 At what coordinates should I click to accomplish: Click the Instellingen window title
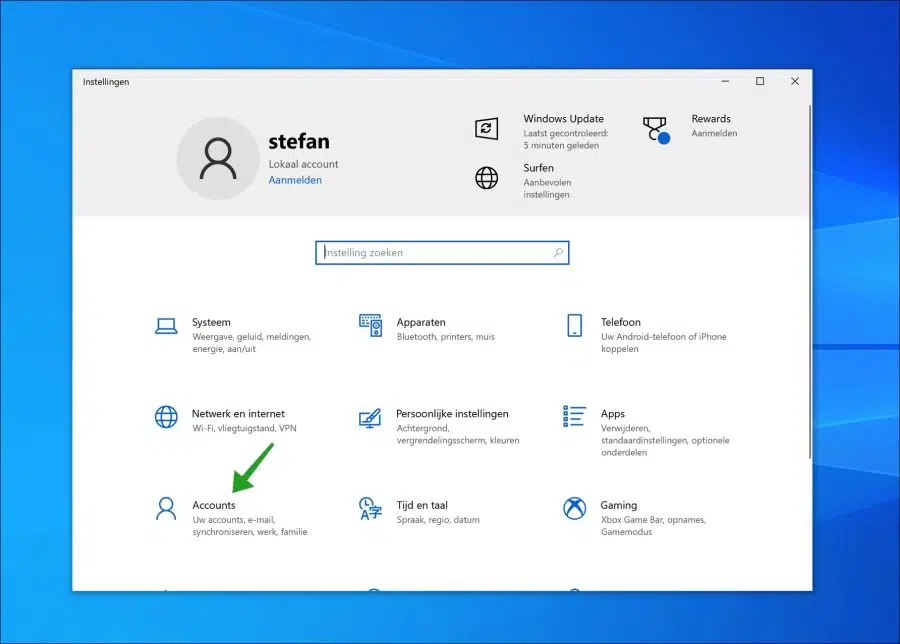(106, 82)
